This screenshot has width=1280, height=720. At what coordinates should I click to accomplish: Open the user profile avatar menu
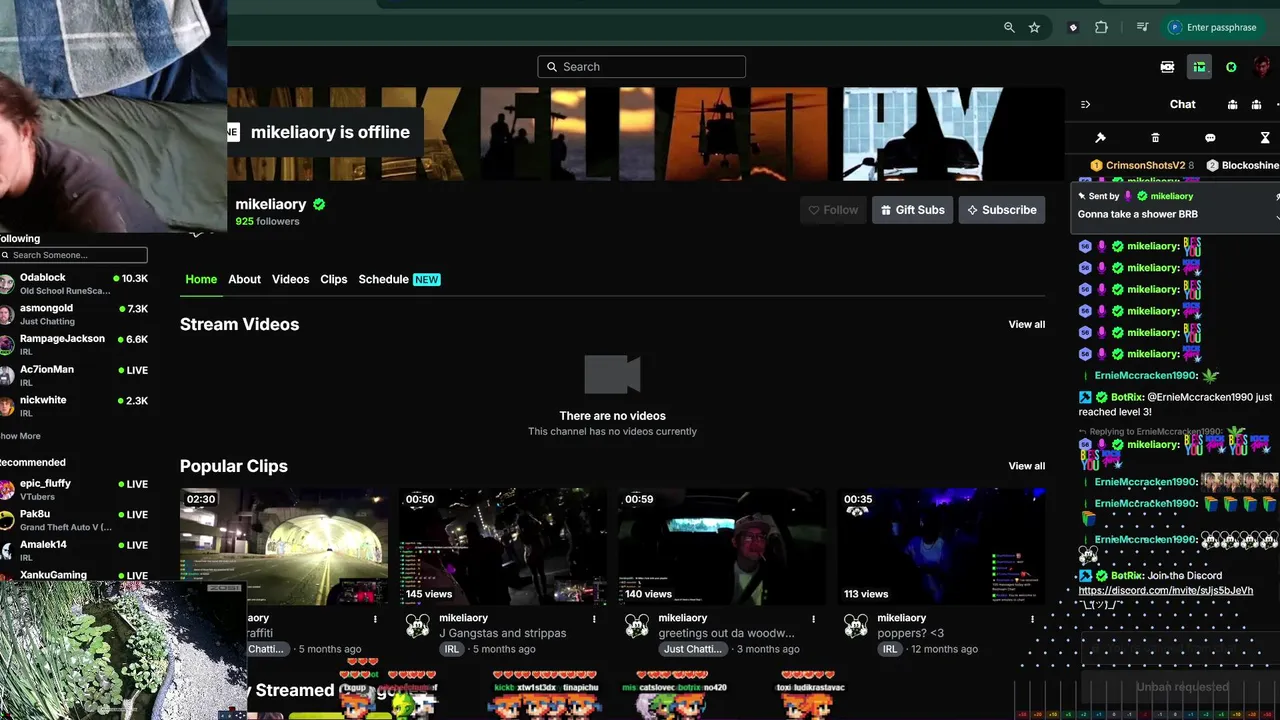(1262, 67)
